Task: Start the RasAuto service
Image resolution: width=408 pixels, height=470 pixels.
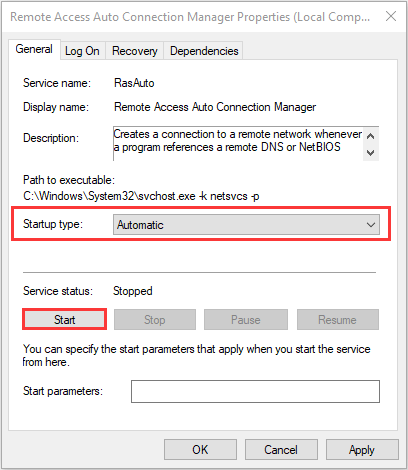Action: pos(65,319)
